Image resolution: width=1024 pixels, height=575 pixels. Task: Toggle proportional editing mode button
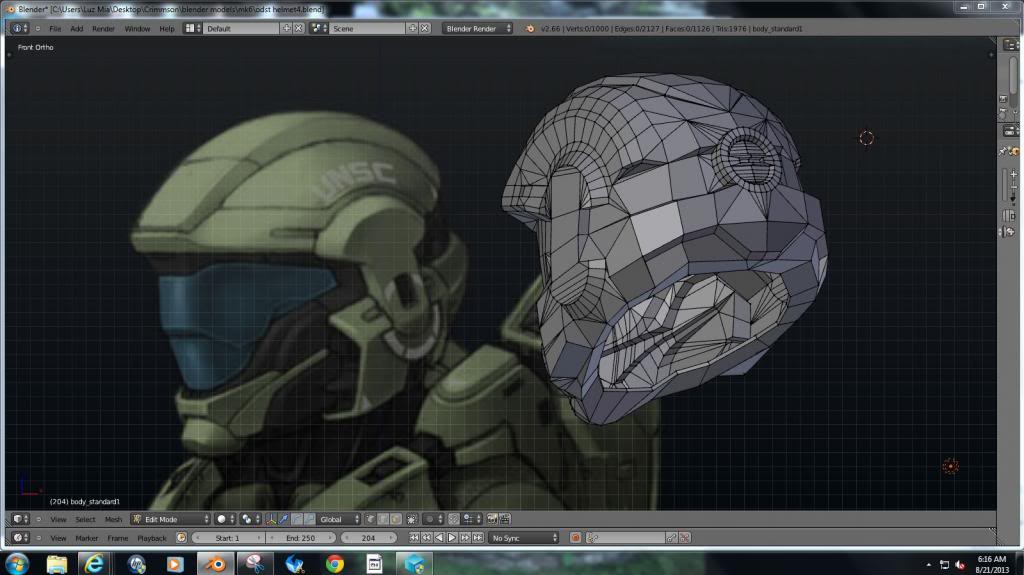(432, 519)
